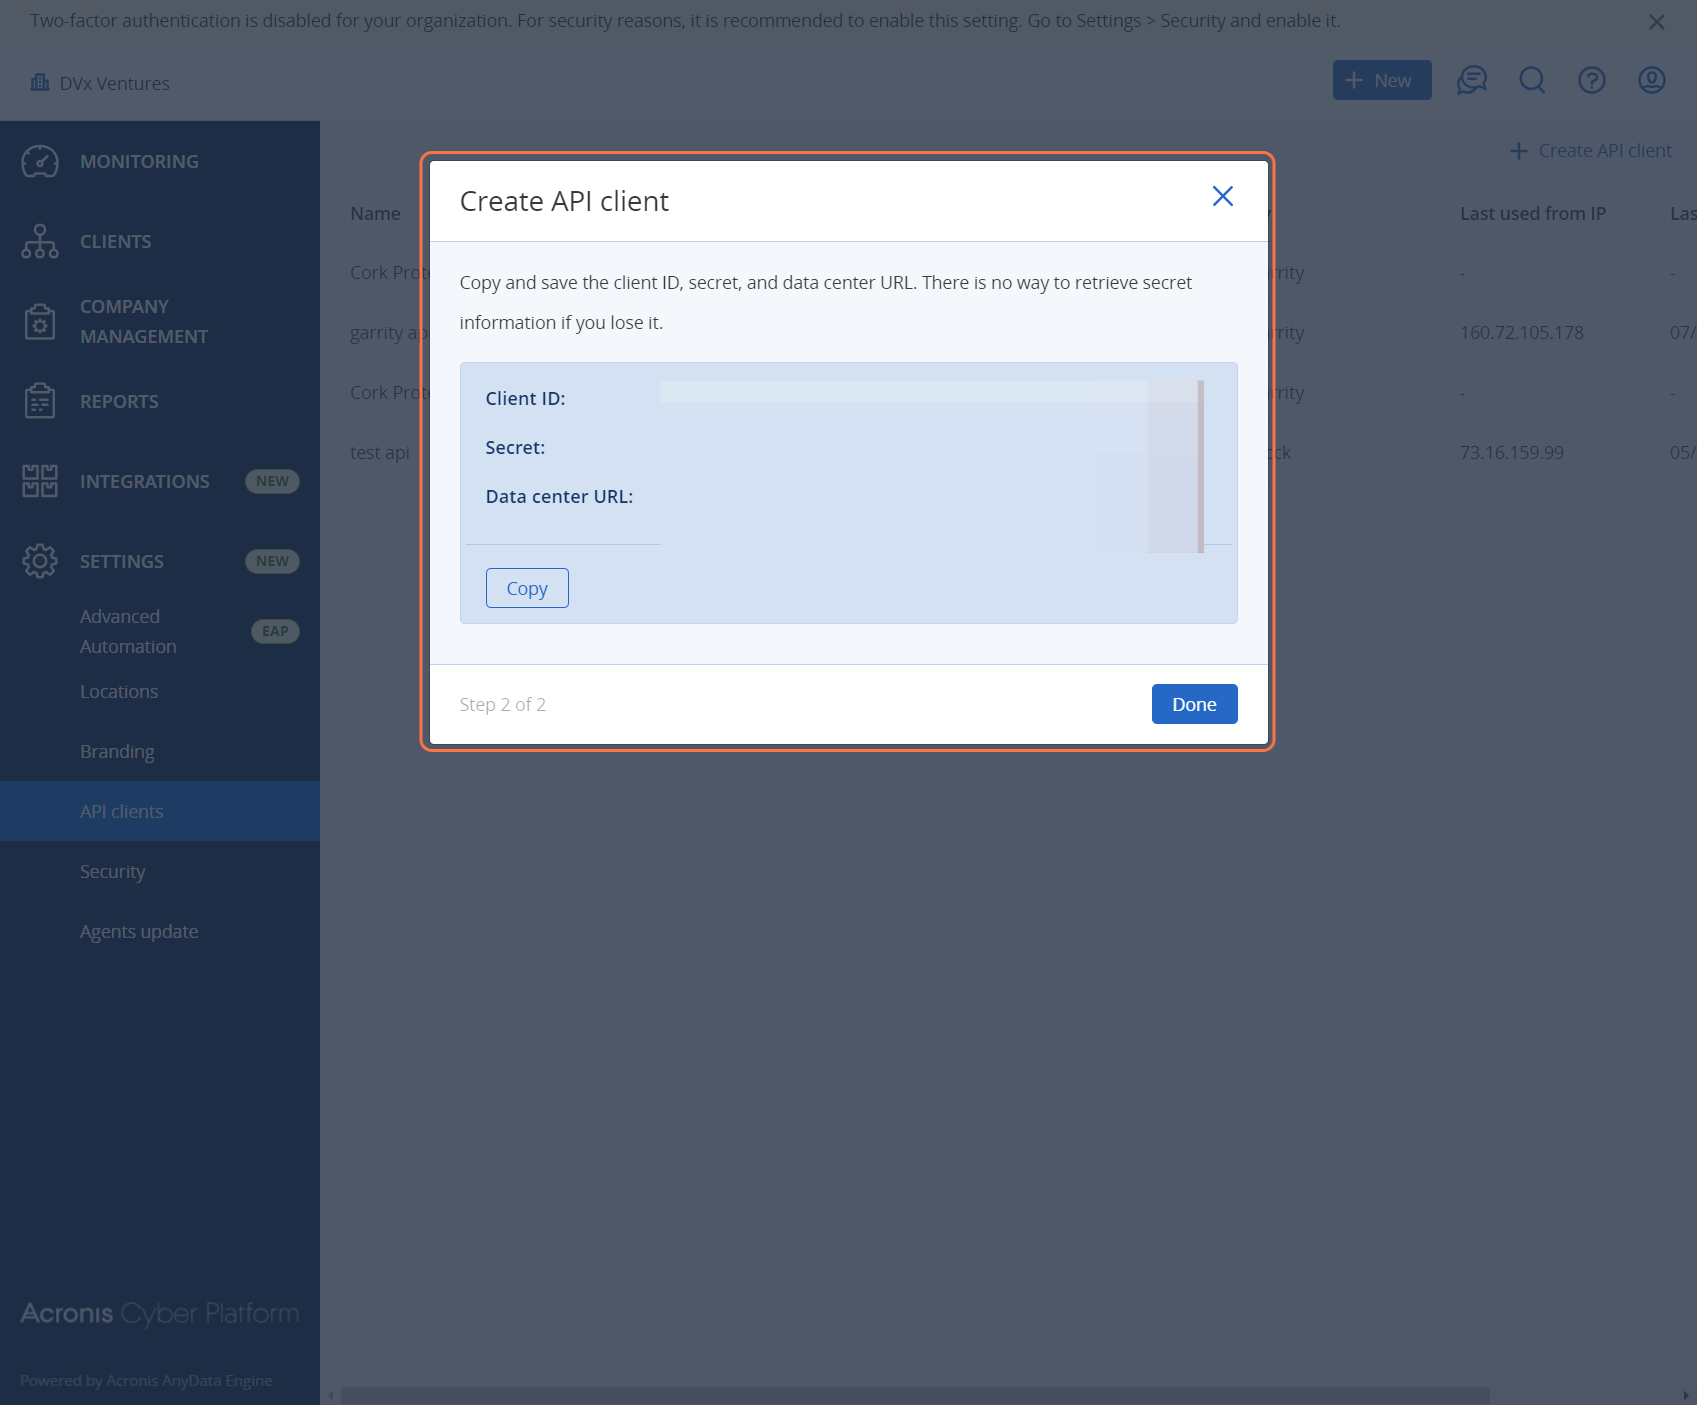Image resolution: width=1697 pixels, height=1405 pixels.
Task: Click the Secret label in the dialog
Action: coord(515,447)
